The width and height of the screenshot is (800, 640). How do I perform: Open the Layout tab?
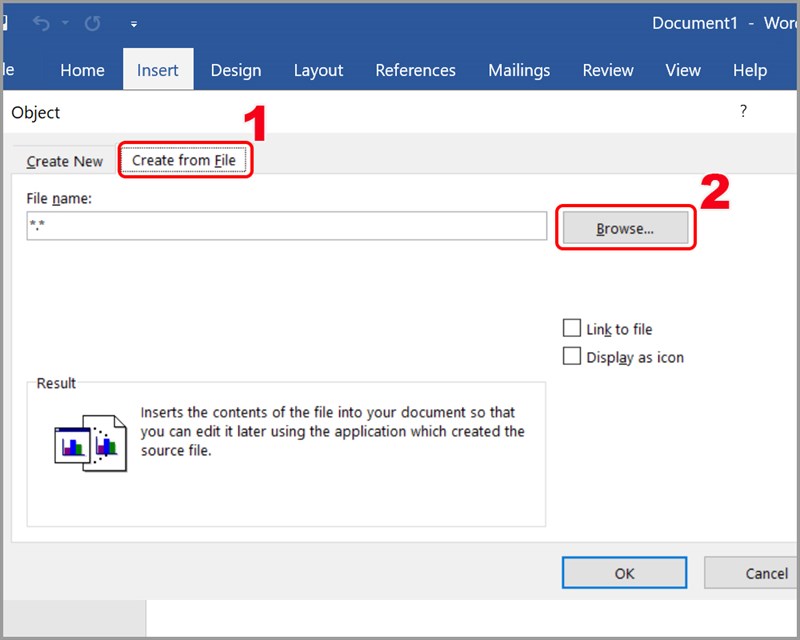[x=318, y=70]
